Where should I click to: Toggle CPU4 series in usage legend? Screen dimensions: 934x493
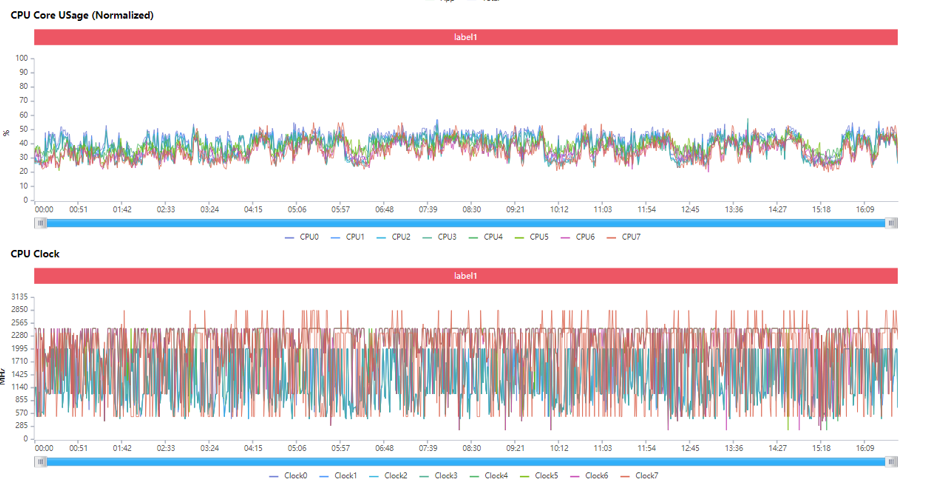[x=486, y=237]
